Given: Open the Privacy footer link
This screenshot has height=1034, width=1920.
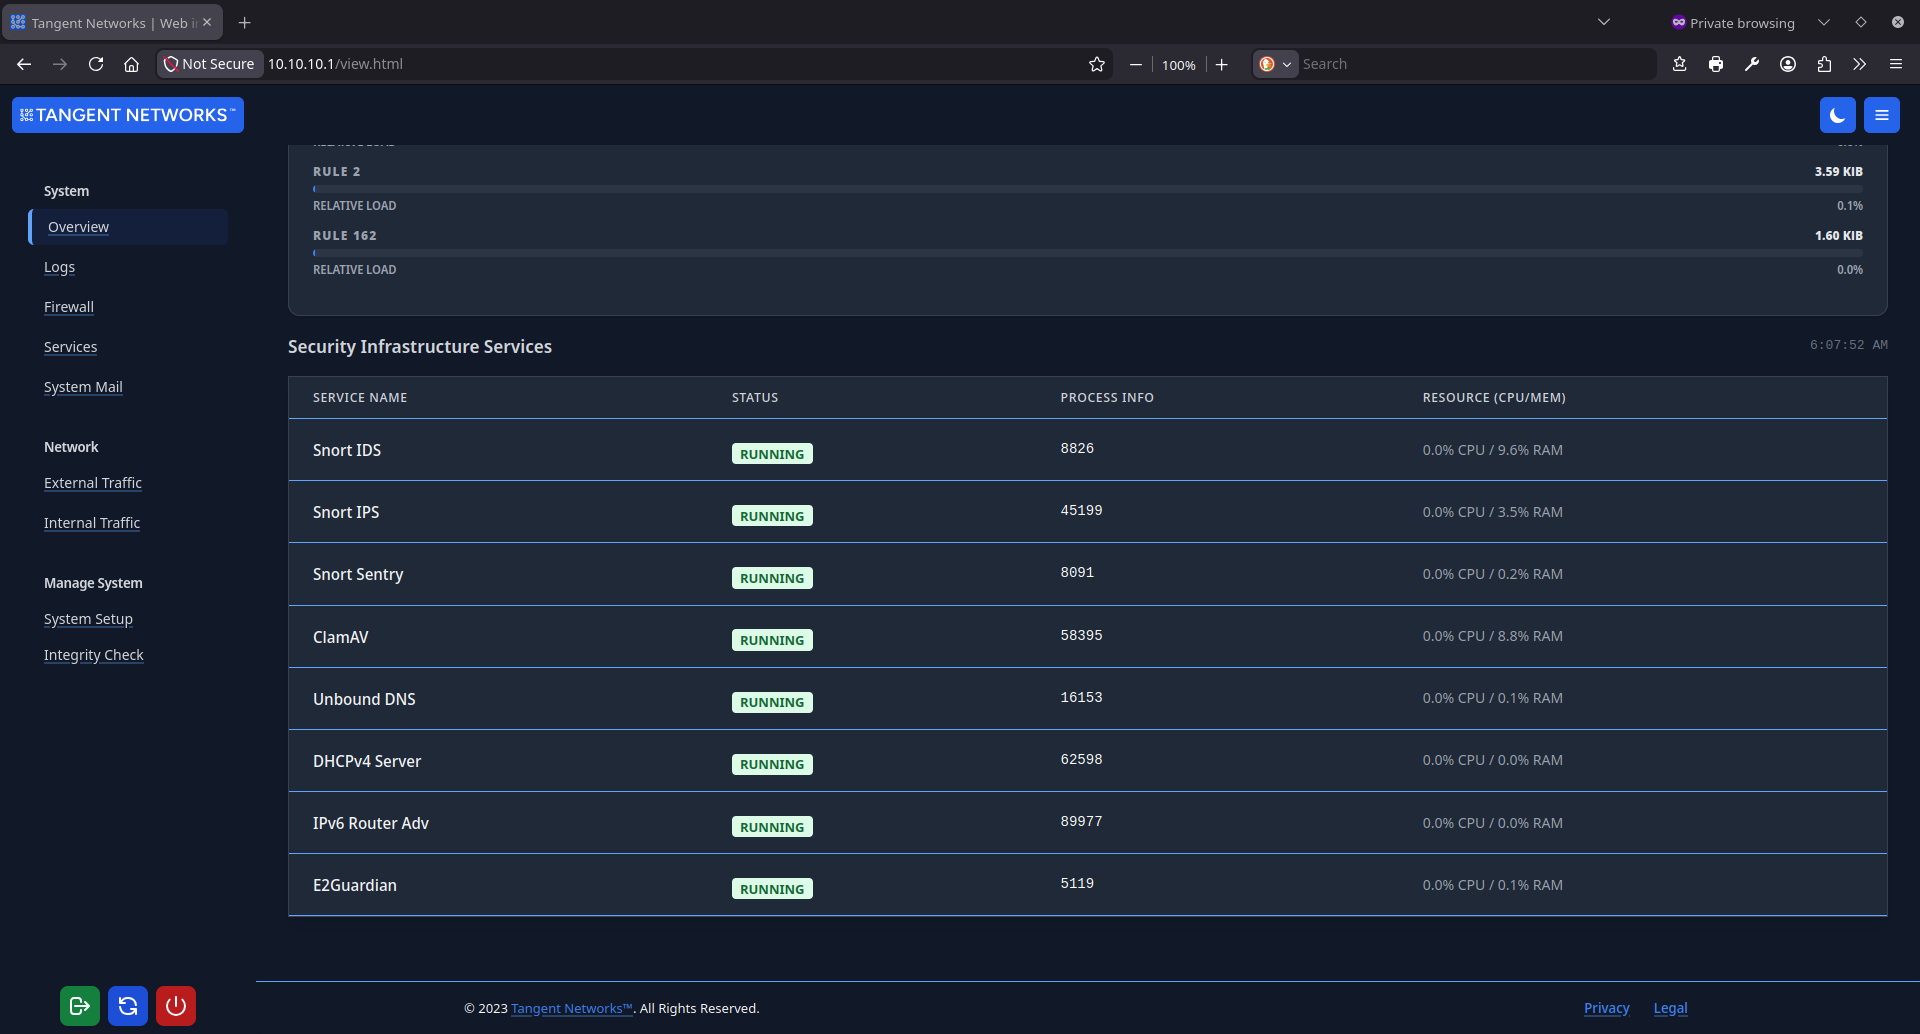Looking at the screenshot, I should pos(1606,1008).
